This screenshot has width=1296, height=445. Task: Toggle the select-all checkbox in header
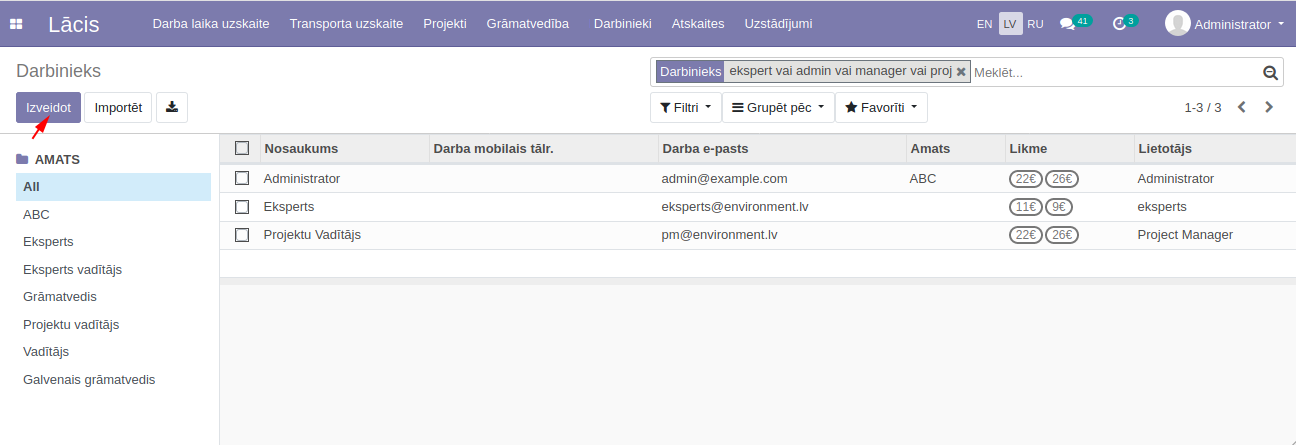pos(242,148)
